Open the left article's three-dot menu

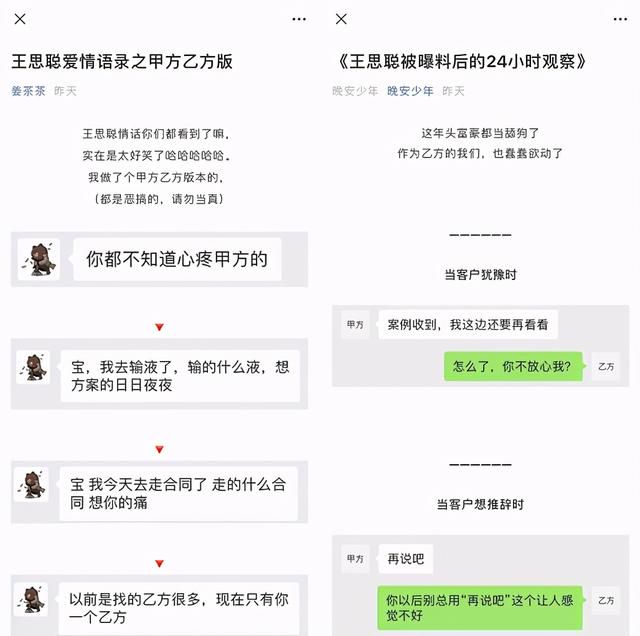pos(299,19)
